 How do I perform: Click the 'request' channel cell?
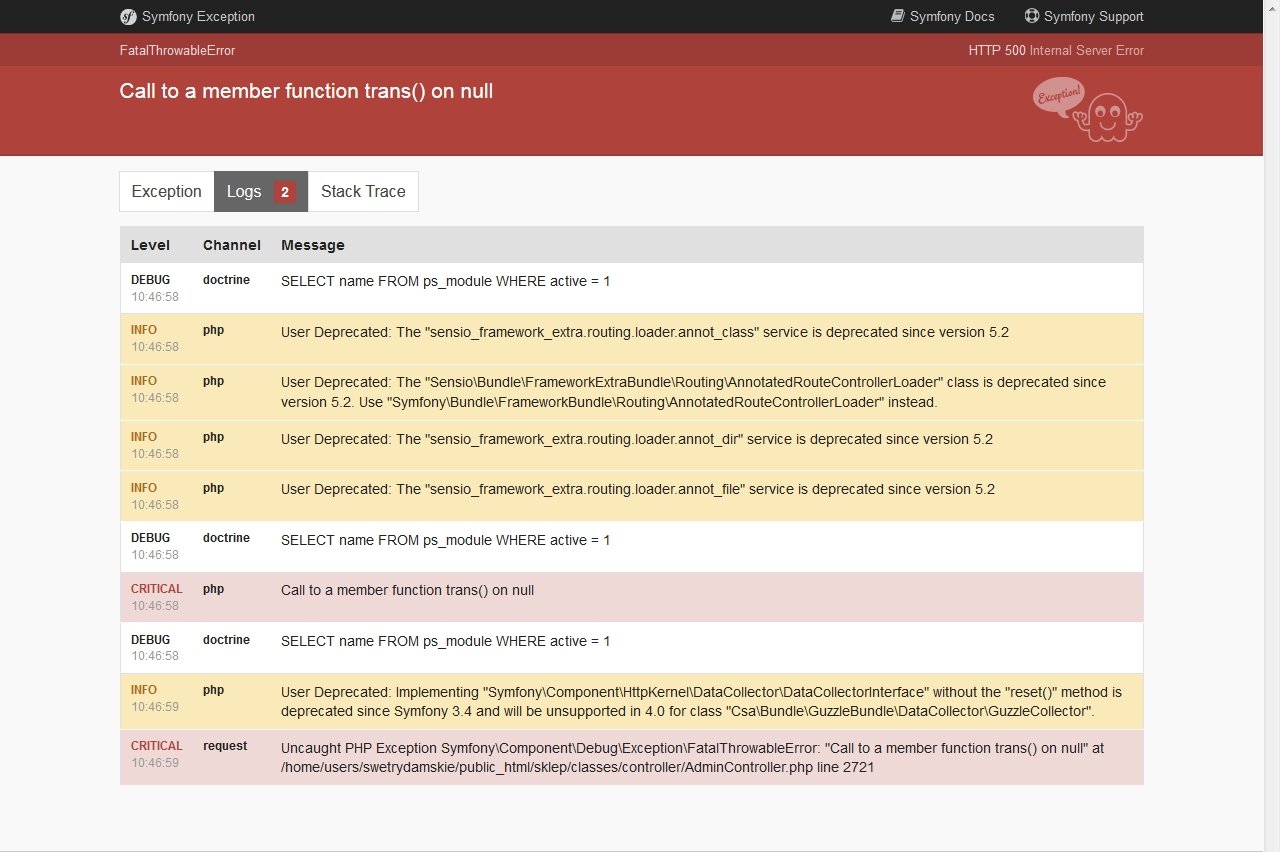click(225, 746)
